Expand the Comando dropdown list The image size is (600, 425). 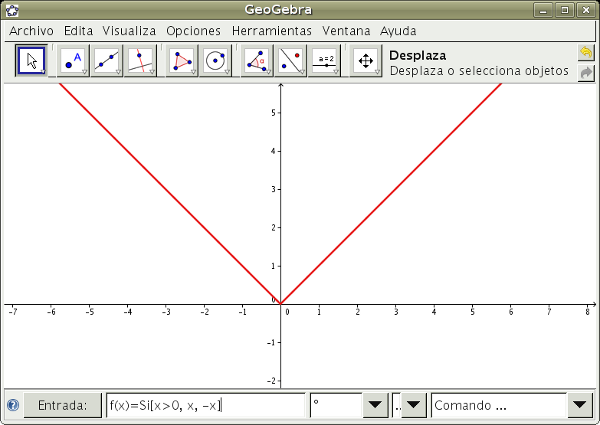(581, 406)
